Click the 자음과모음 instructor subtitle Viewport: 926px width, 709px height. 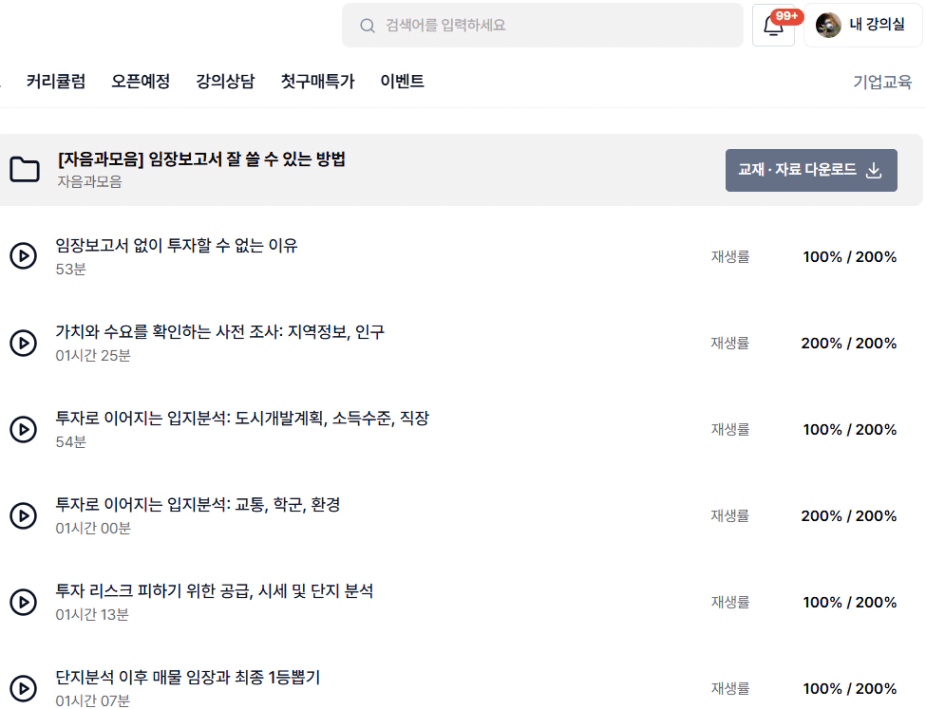(90, 182)
